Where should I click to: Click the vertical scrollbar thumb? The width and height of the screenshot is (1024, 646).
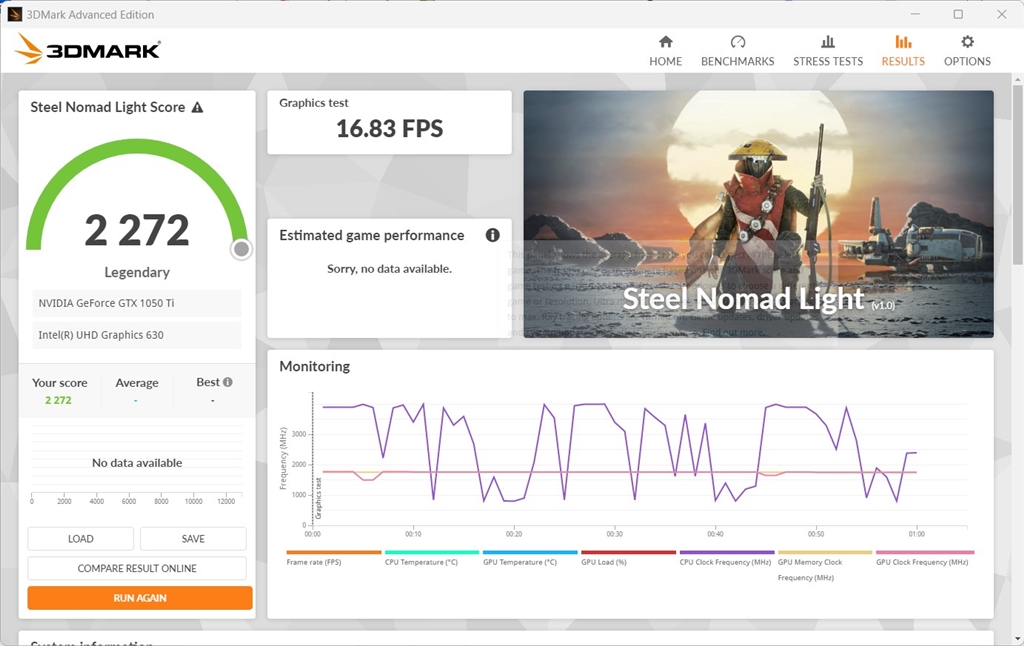pos(1017,174)
